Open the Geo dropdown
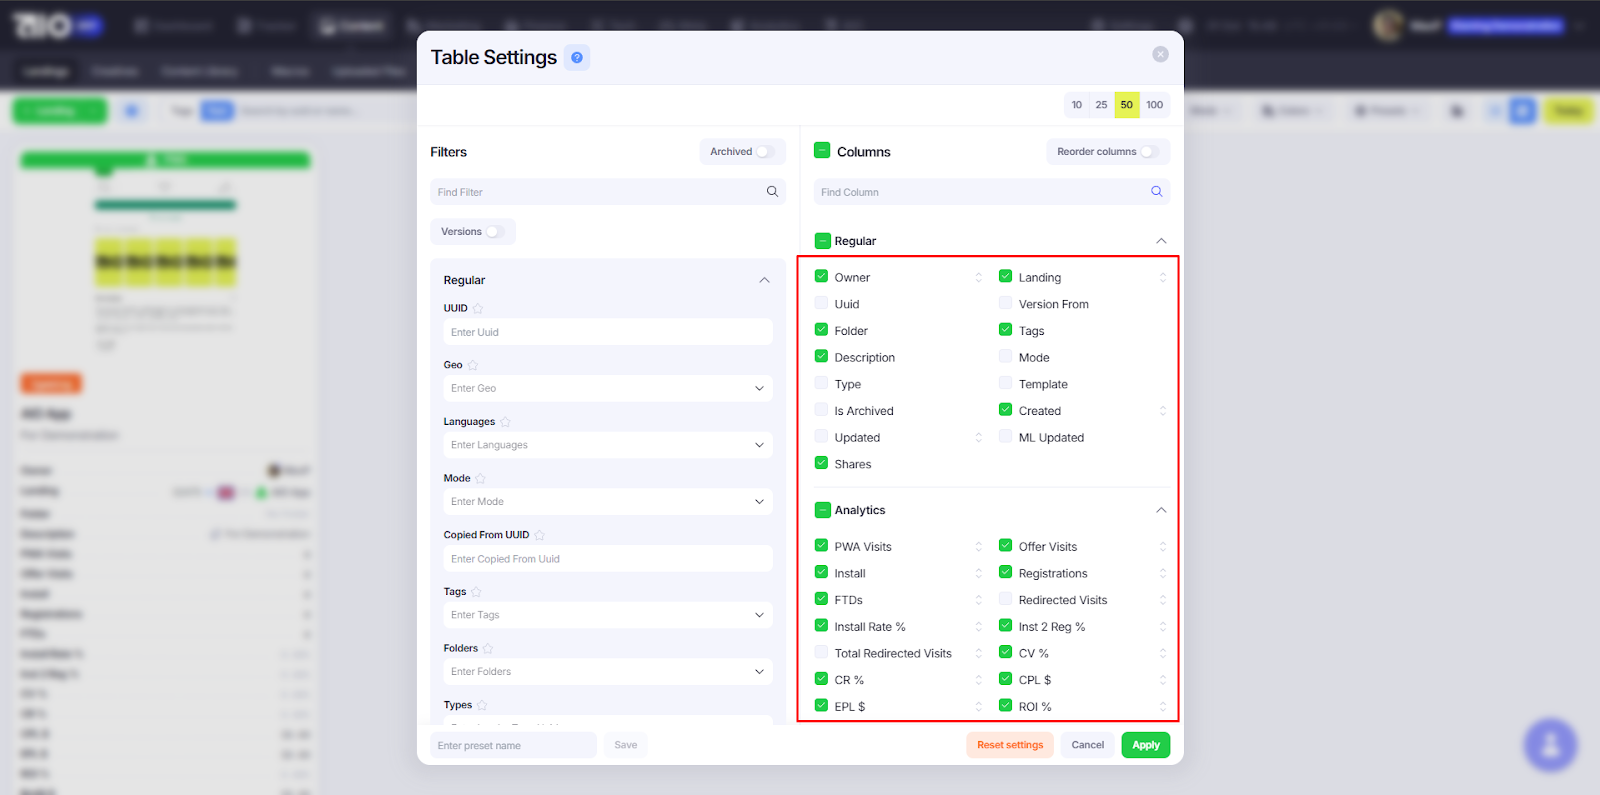 [x=607, y=388]
